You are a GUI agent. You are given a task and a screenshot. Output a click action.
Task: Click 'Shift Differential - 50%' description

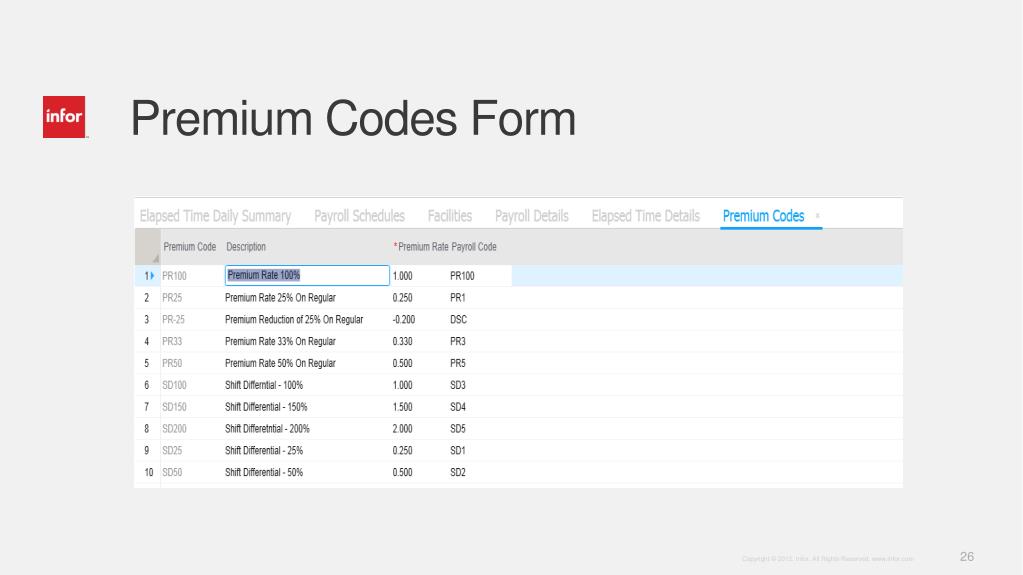click(264, 473)
